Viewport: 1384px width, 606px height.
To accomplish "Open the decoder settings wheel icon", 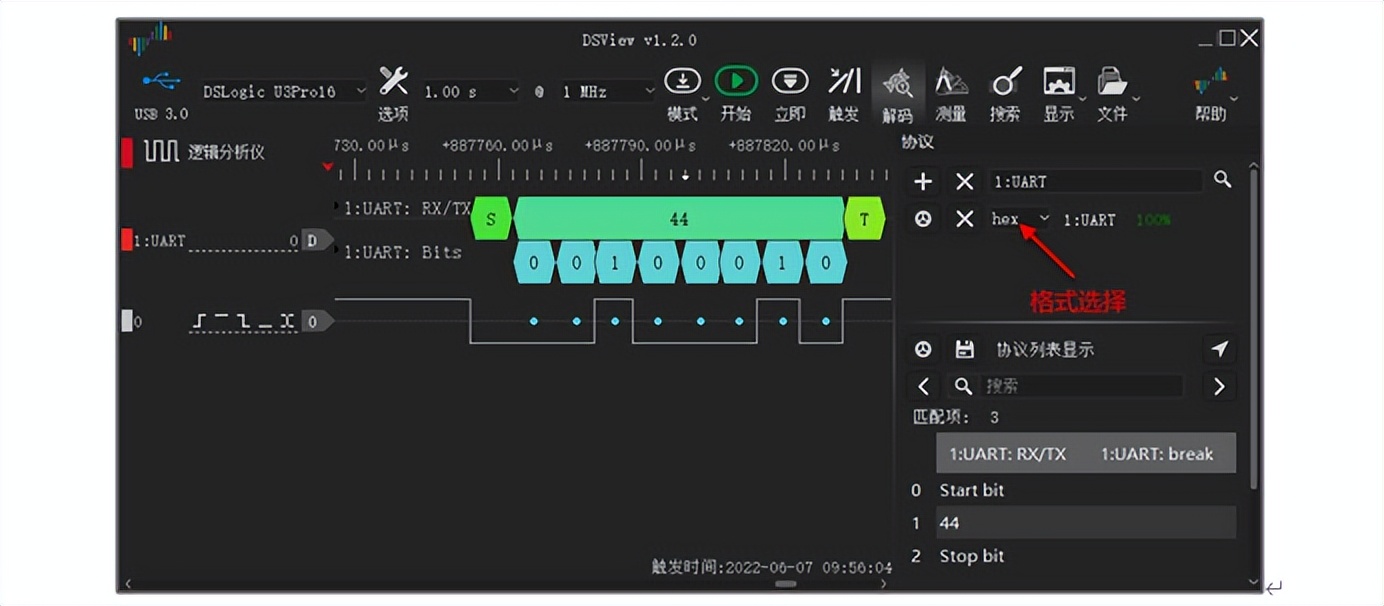I will click(x=923, y=219).
